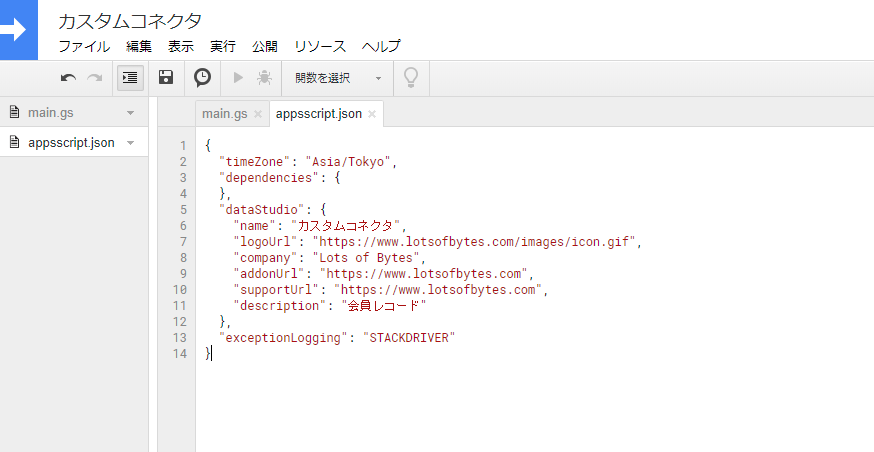This screenshot has height=452, width=874.
Task: Click the undo arrow icon
Action: pyautogui.click(x=68, y=78)
